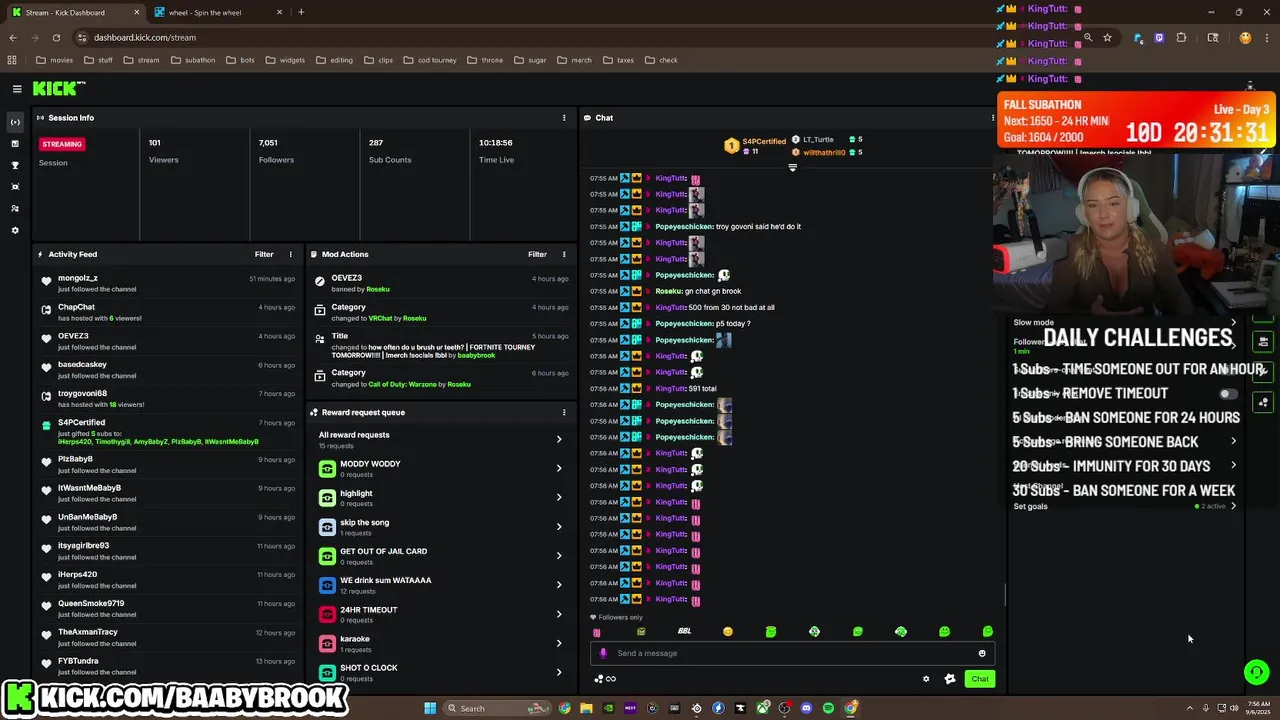Screen dimensions: 1280x720
Task: Click Roseku link on OEVEZ3 ban
Action: 378,289
